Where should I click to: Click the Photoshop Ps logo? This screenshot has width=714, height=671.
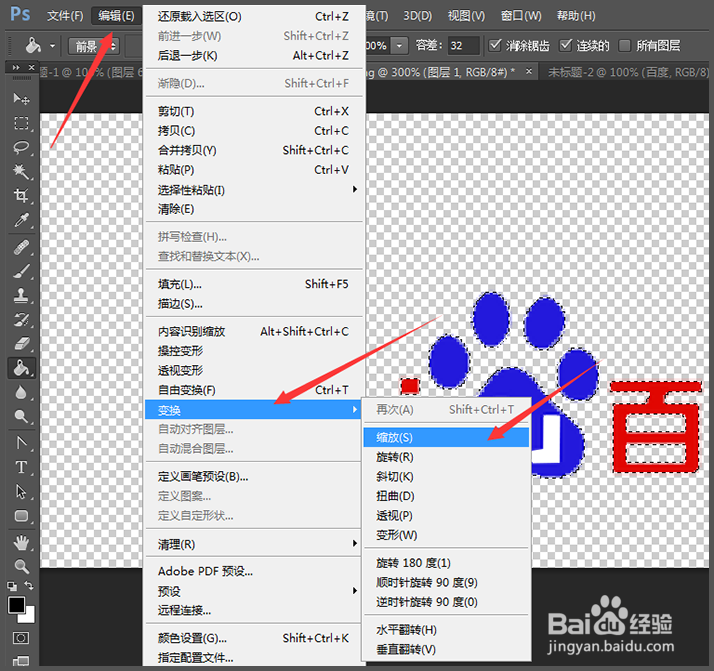coord(20,15)
